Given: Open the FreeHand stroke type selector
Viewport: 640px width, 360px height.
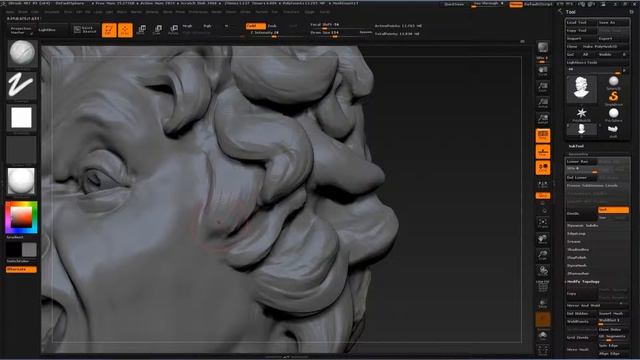Looking at the screenshot, I should pyautogui.click(x=21, y=85).
